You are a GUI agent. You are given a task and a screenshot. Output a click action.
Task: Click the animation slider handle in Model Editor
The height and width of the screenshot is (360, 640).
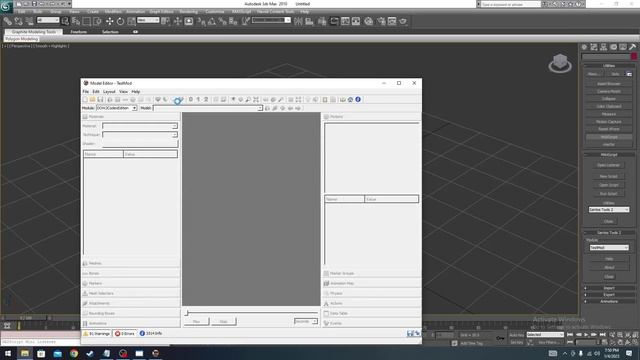pyautogui.click(x=187, y=313)
